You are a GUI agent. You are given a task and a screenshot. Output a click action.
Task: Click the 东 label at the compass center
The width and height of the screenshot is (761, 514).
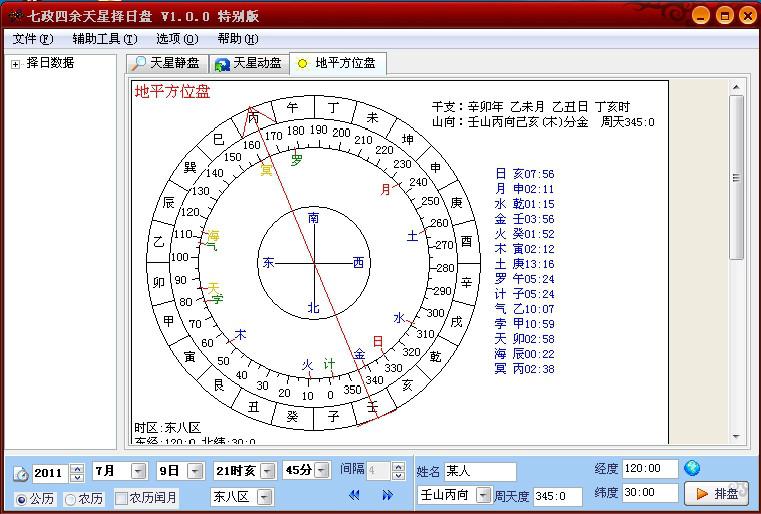click(268, 263)
